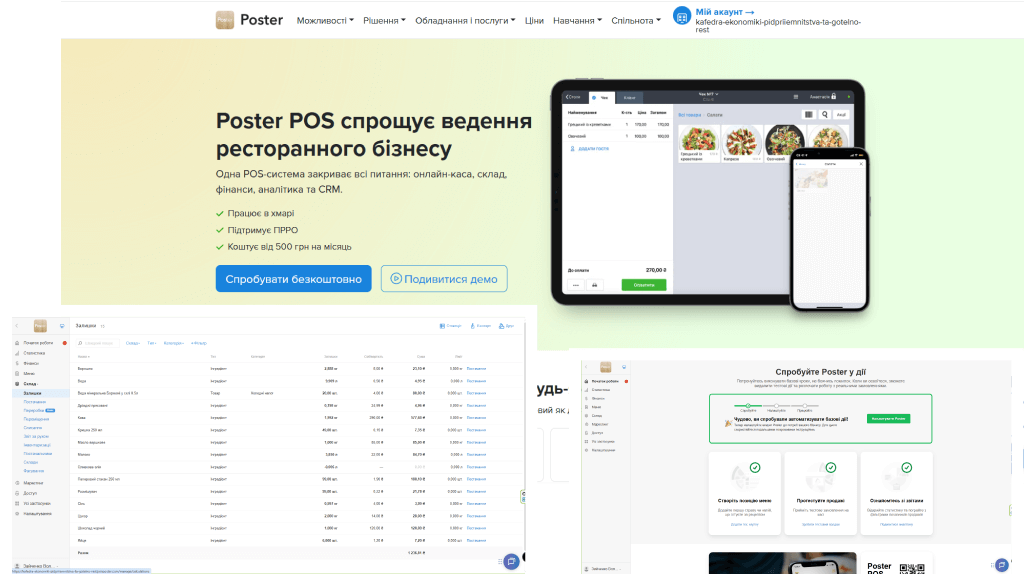Image resolution: width=1024 pixels, height=586 pixels.
Task: Click the checkmark on Створіть позицію меню card
Action: click(x=755, y=467)
